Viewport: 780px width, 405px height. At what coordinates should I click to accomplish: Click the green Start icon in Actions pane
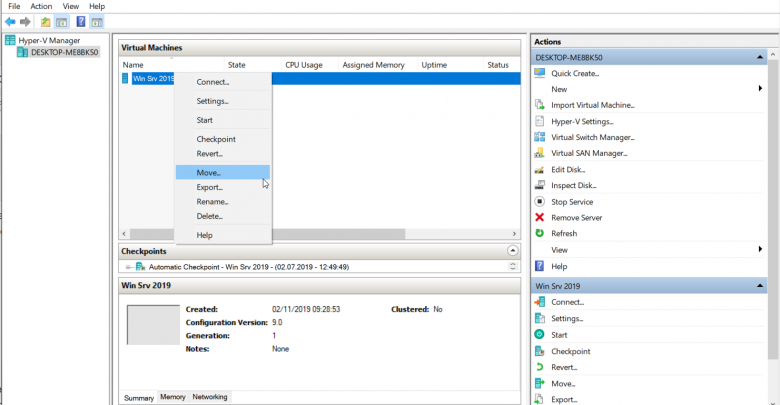[539, 334]
